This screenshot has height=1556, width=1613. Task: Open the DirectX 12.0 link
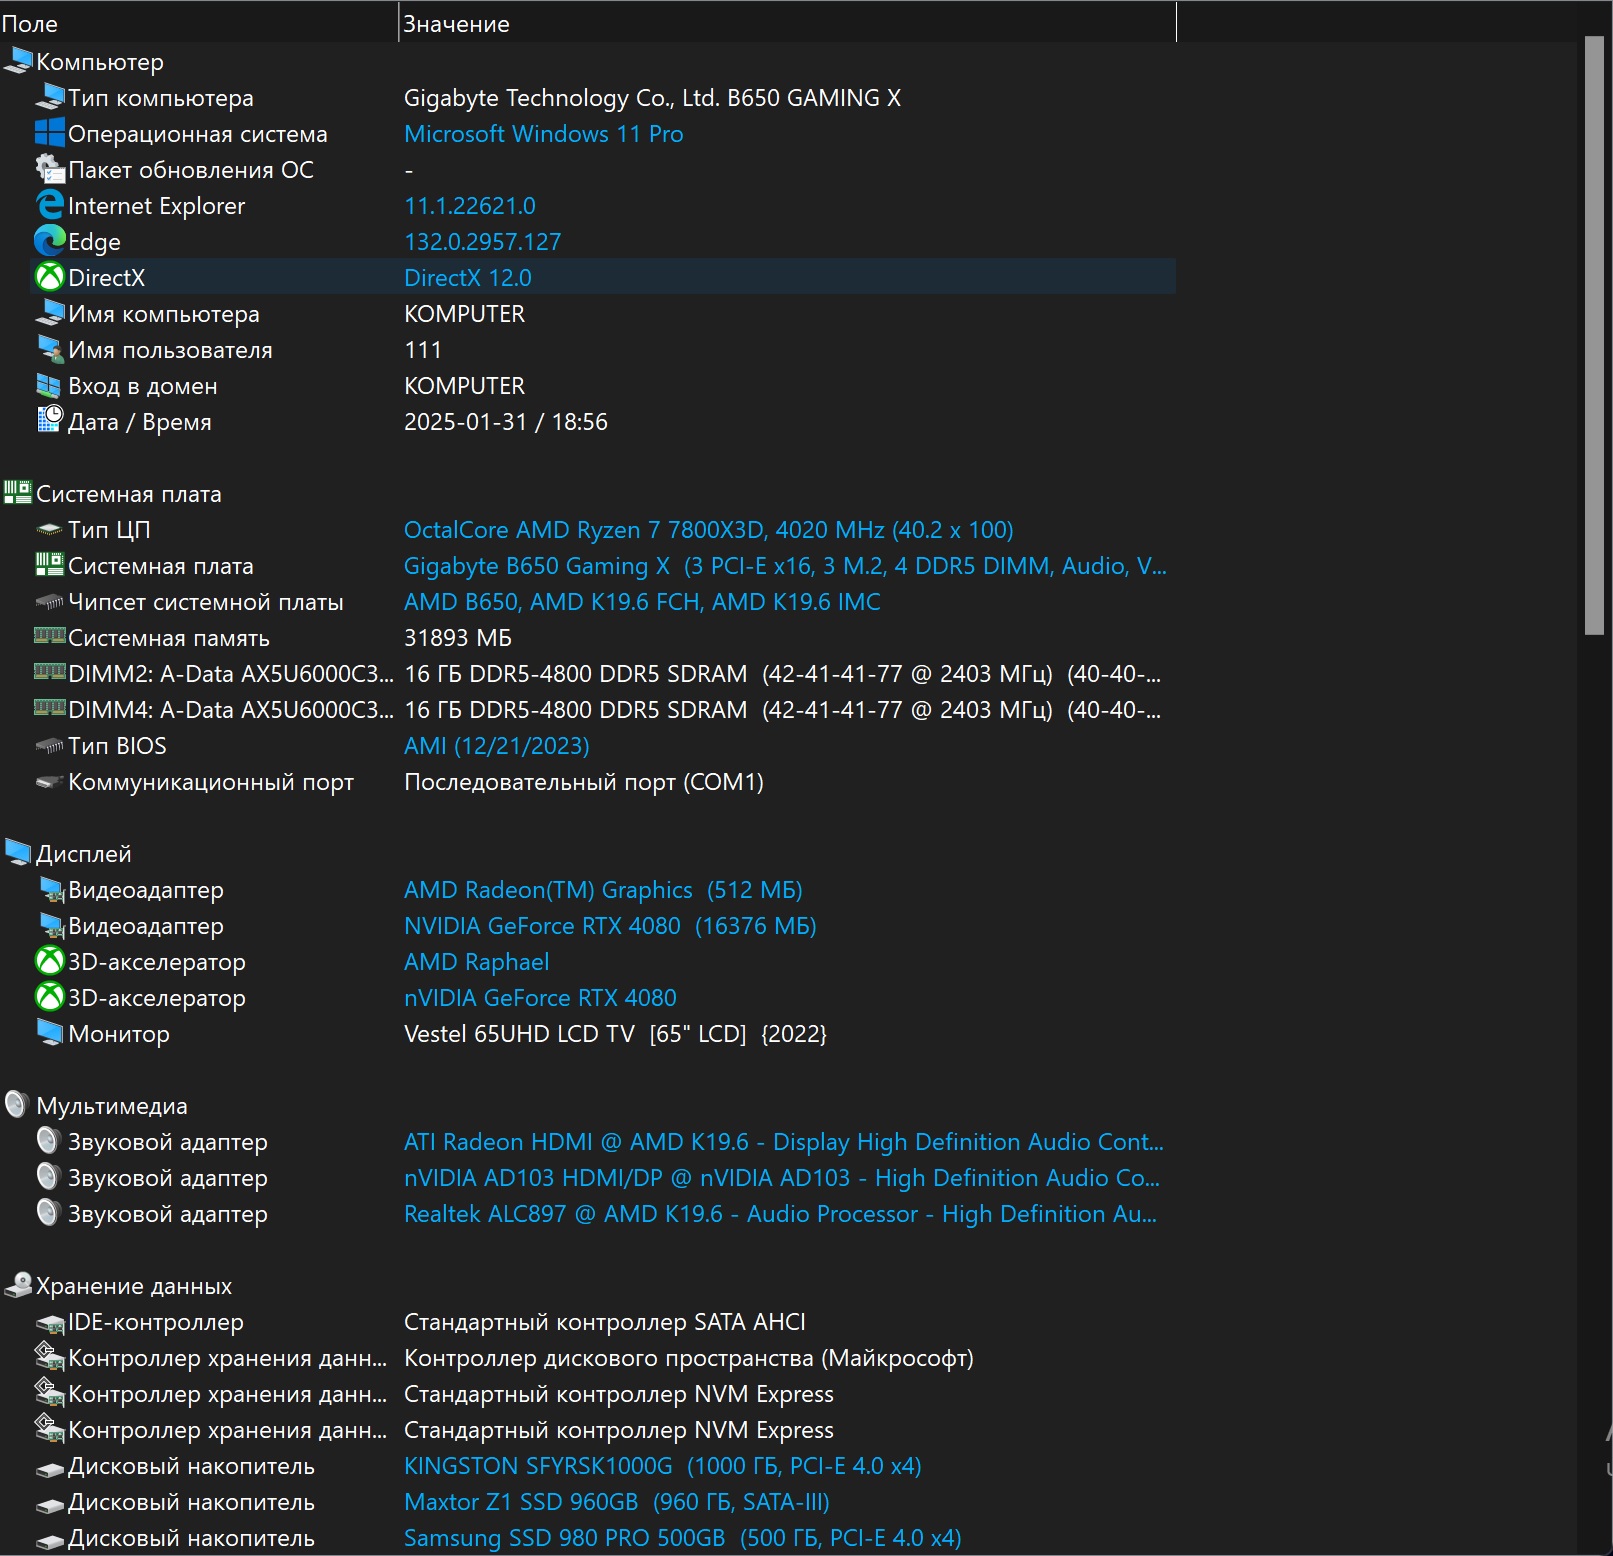click(x=468, y=278)
